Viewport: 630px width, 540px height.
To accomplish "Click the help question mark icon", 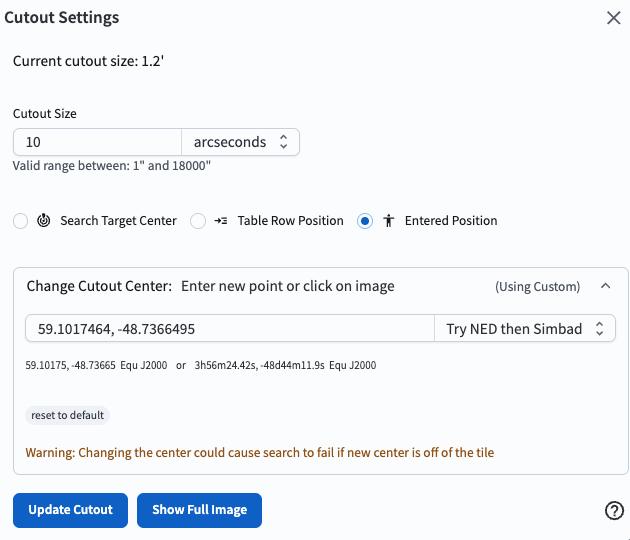I will pyautogui.click(x=615, y=511).
